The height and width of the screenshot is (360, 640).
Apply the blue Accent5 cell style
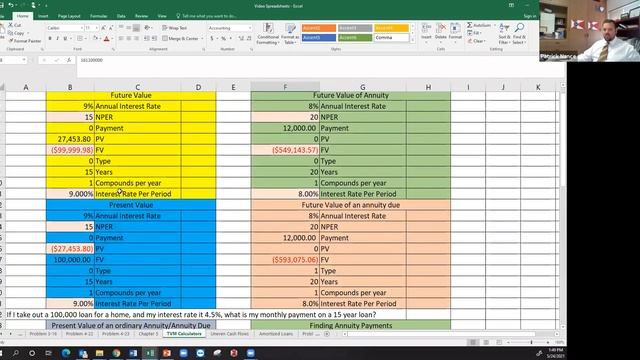tap(319, 38)
